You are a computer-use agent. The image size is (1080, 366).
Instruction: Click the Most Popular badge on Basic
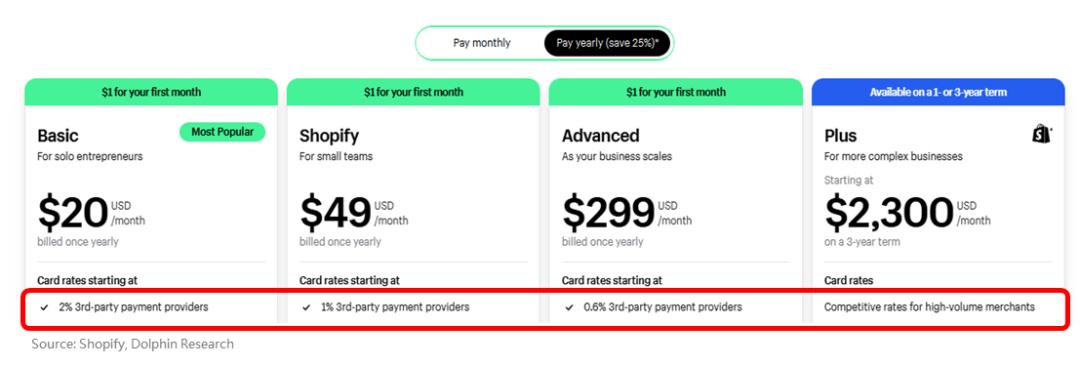(222, 132)
